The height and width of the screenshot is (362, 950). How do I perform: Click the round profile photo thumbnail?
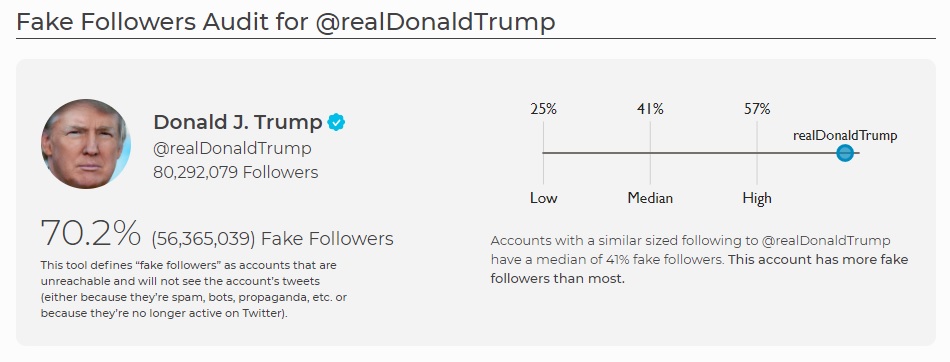(86, 144)
